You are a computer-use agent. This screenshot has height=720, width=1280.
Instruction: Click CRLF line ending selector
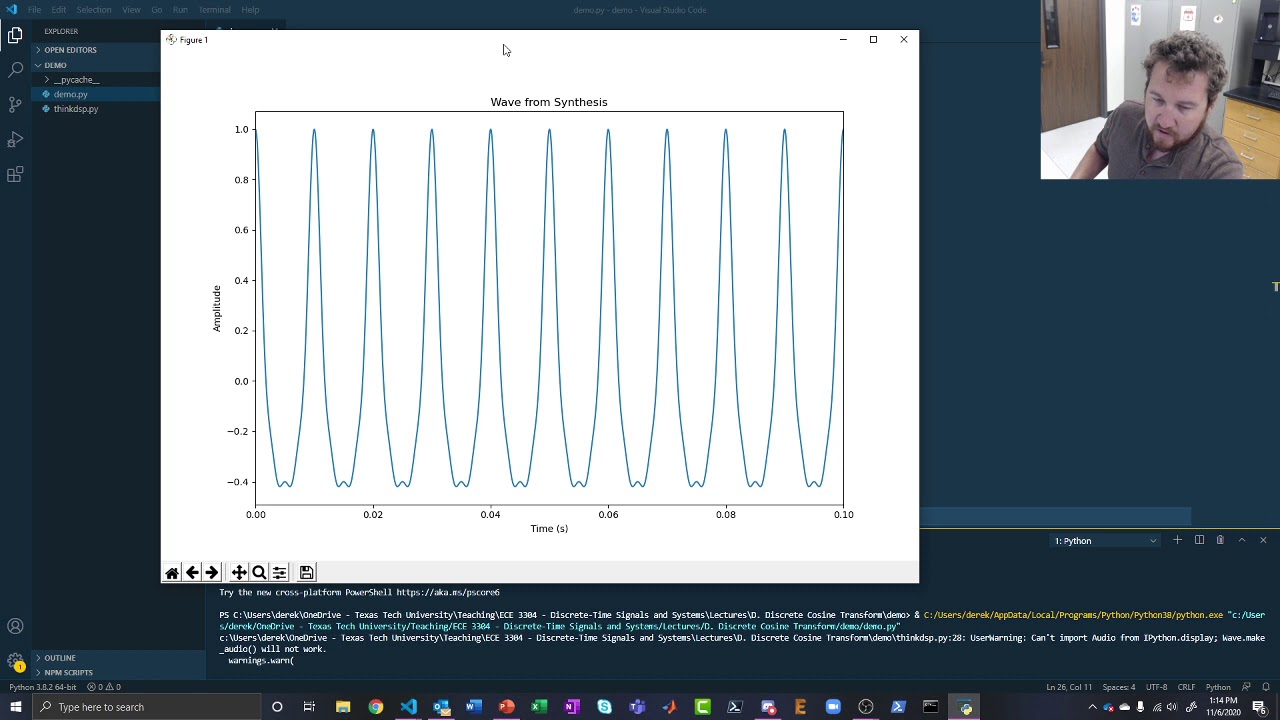click(1186, 687)
